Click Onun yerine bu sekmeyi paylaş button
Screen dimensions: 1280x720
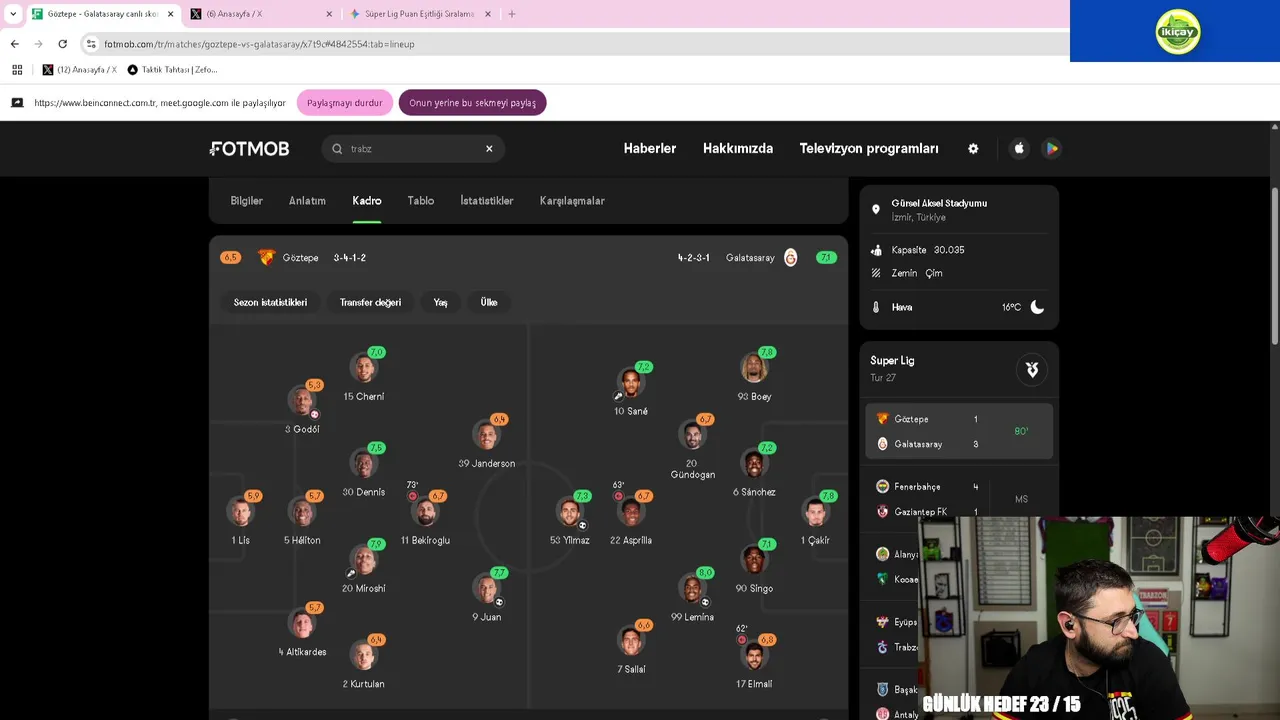pyautogui.click(x=472, y=103)
